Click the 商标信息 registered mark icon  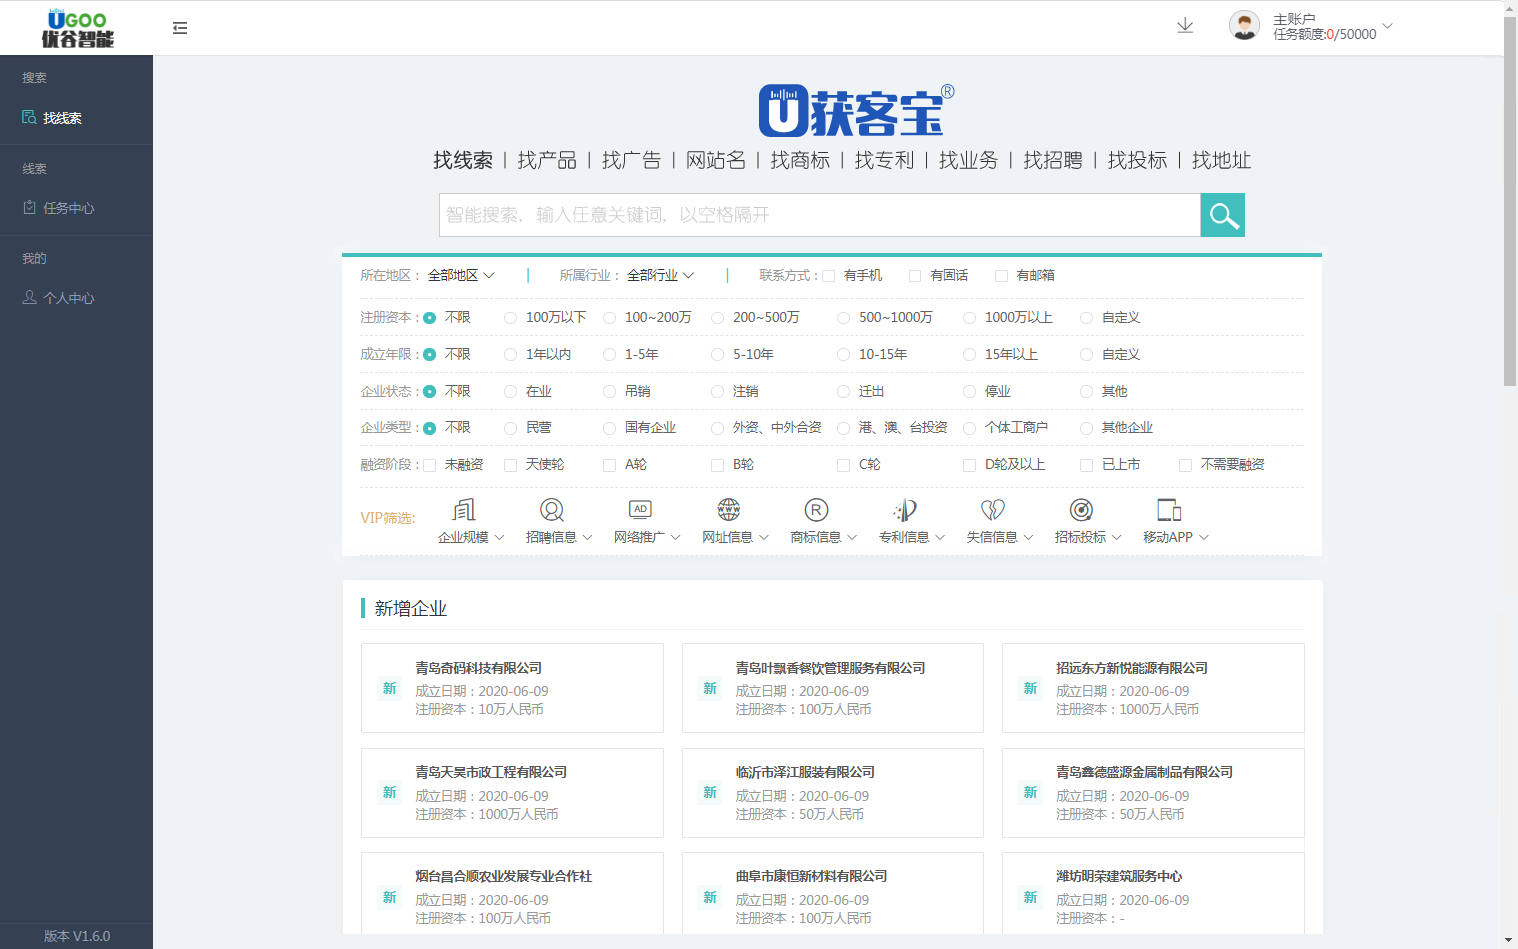[x=817, y=510]
